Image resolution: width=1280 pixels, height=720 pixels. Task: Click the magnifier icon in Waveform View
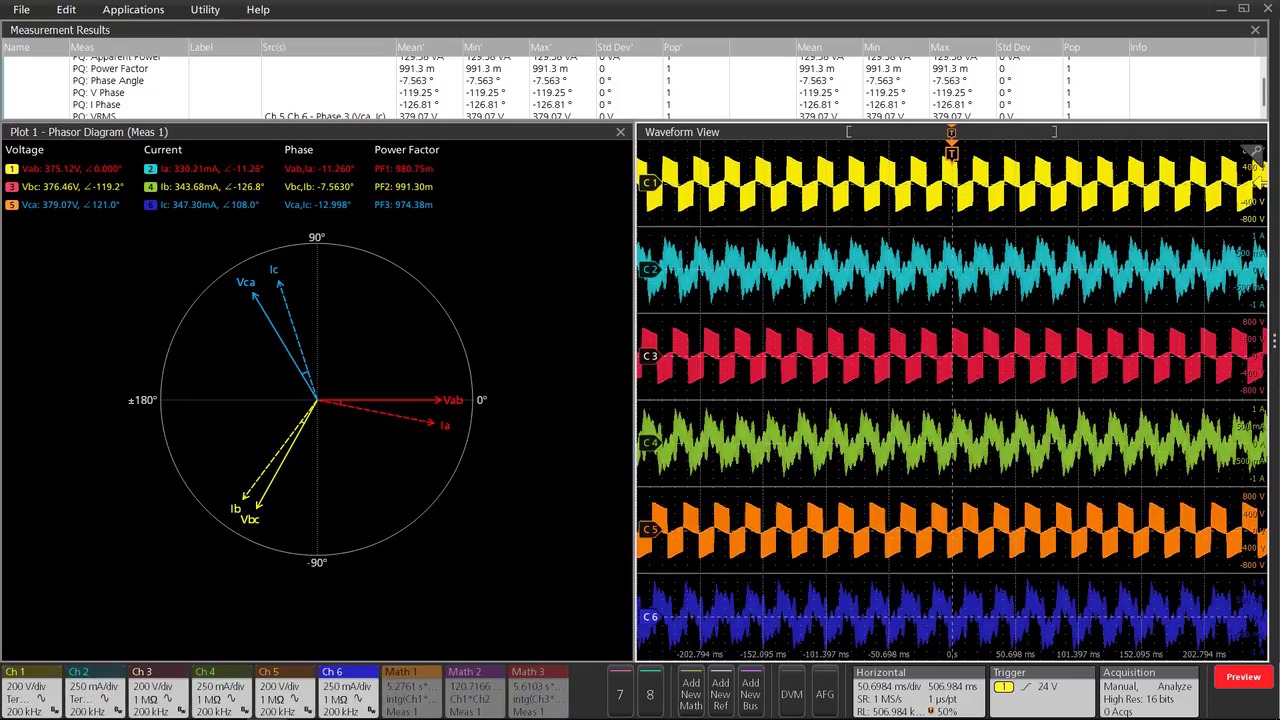[x=1253, y=150]
